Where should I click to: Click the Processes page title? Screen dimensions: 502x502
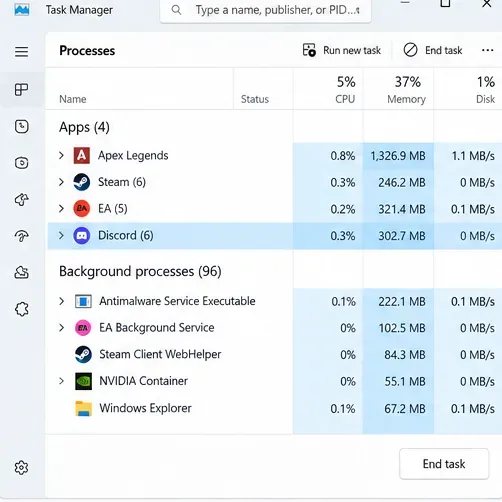tap(87, 51)
